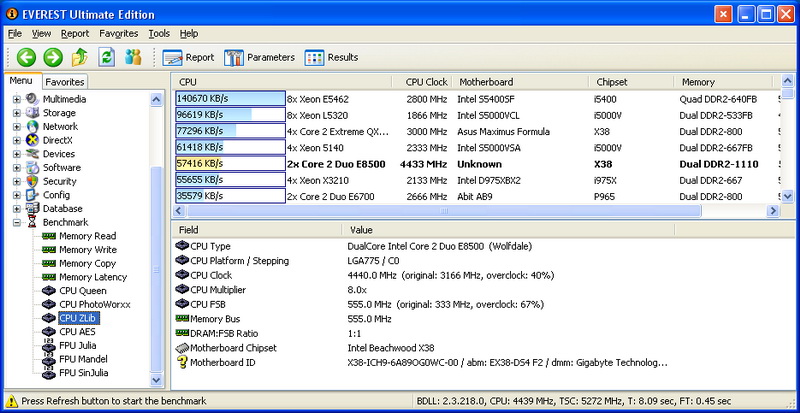Image resolution: width=800 pixels, height=413 pixels.
Task: Open the Favorites menu
Action: [119, 34]
